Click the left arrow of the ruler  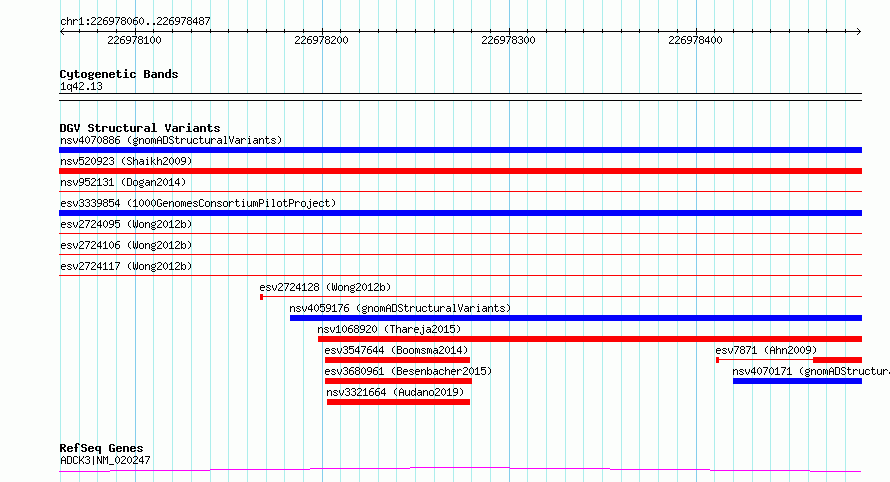62,32
